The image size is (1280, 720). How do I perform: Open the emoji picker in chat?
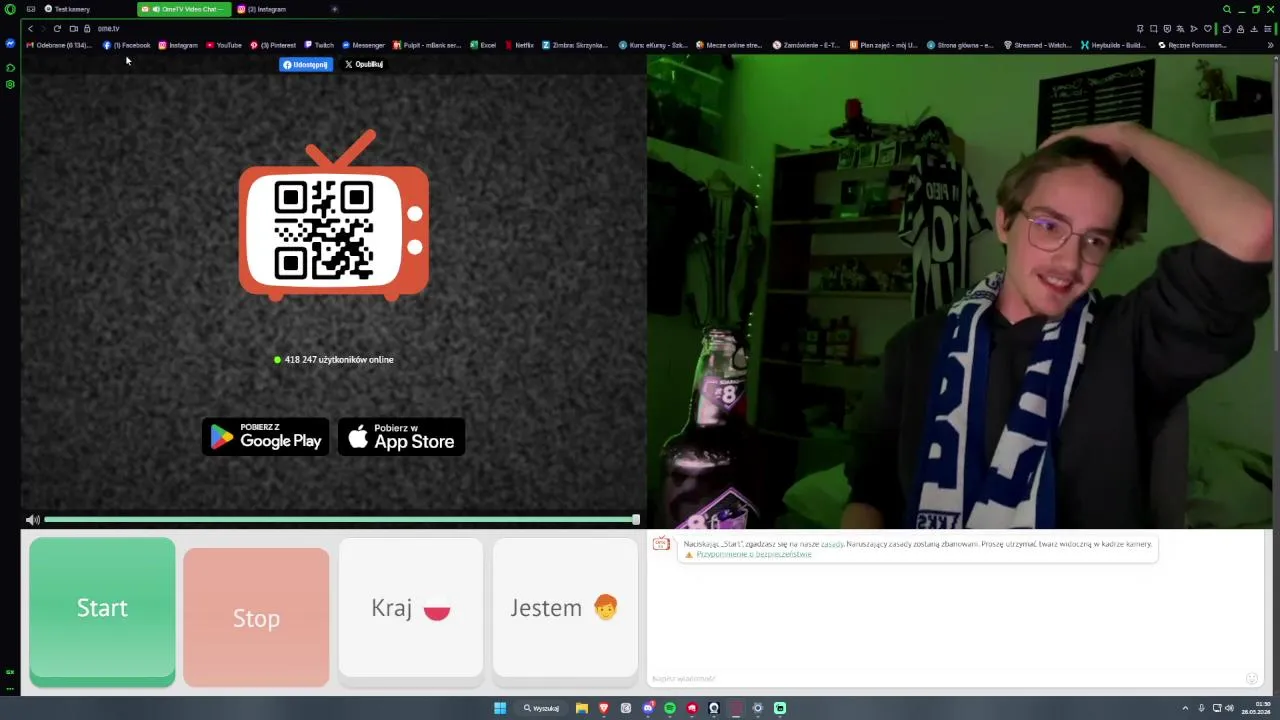[1251, 679]
